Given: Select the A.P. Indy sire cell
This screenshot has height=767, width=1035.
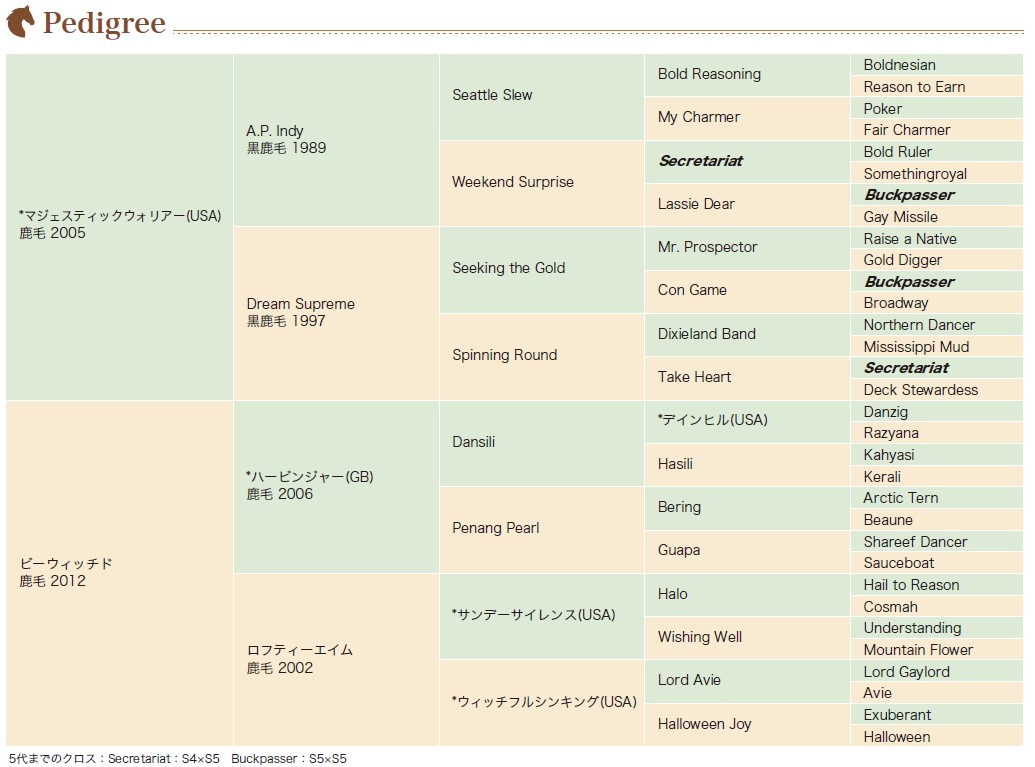Looking at the screenshot, I should 336,140.
